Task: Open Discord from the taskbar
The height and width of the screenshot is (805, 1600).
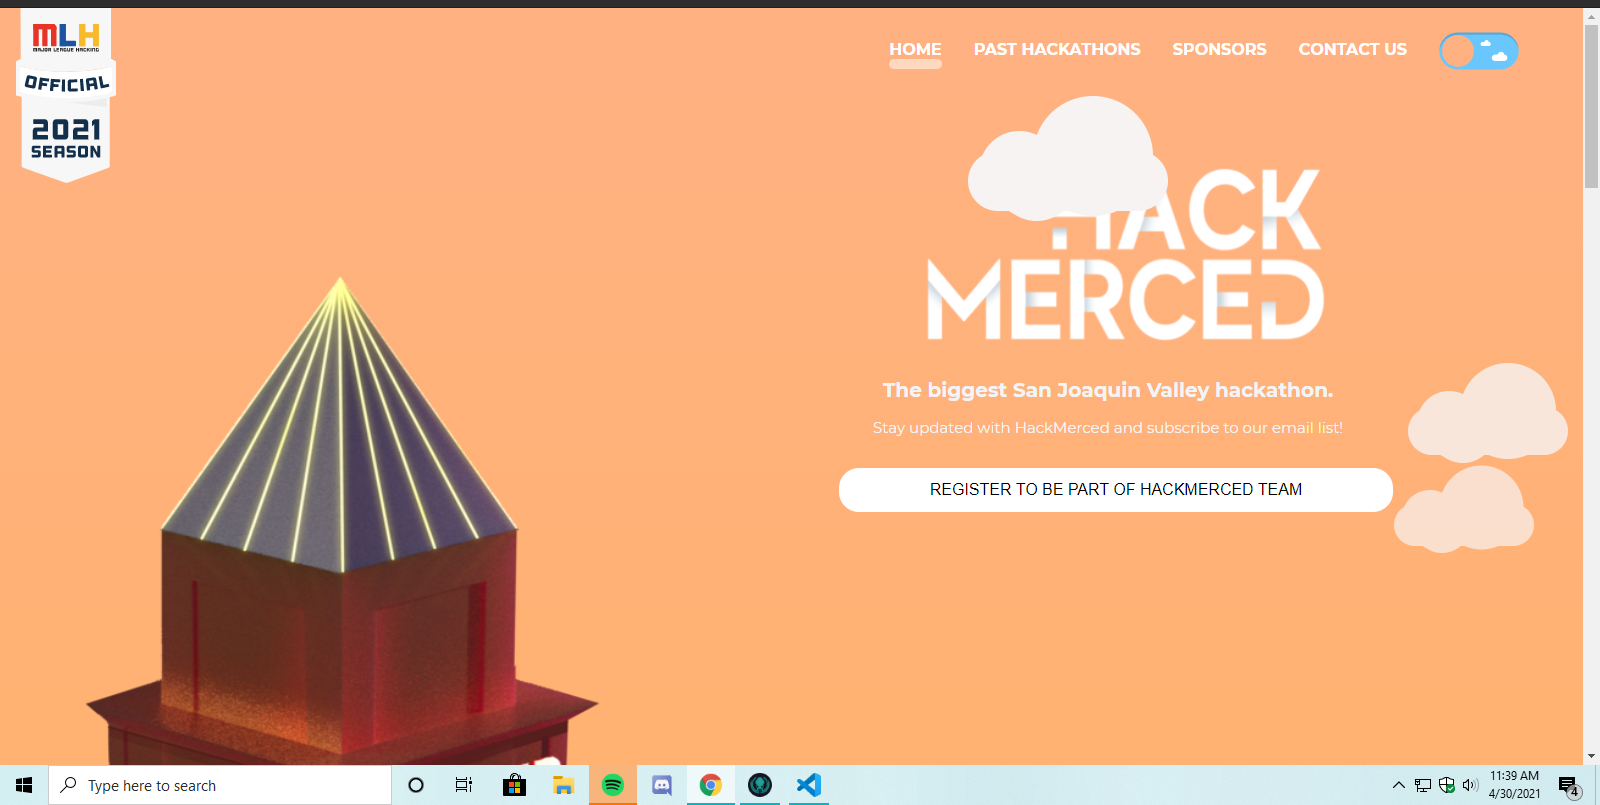Action: pos(662,785)
